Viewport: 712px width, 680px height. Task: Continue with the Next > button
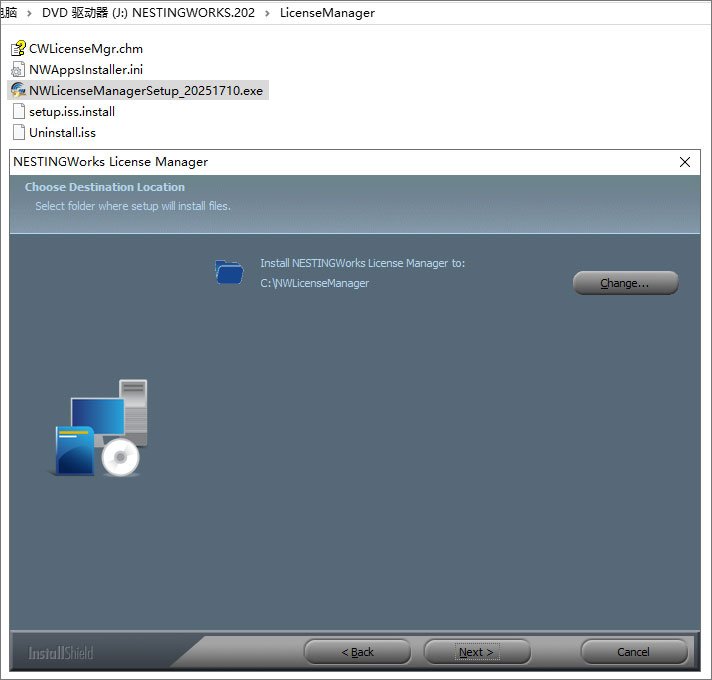pos(477,652)
